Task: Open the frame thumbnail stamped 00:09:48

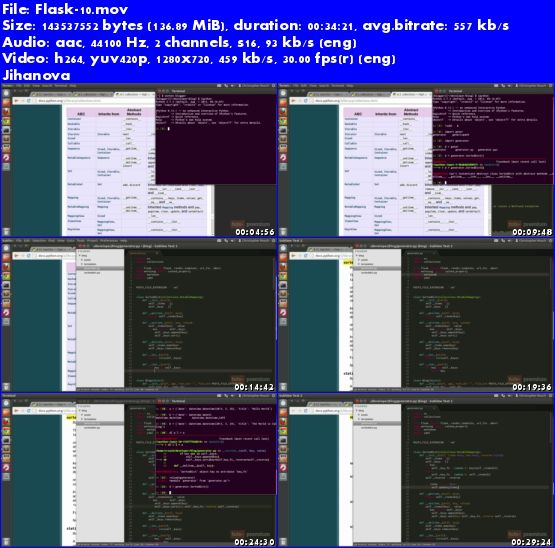Action: point(416,160)
